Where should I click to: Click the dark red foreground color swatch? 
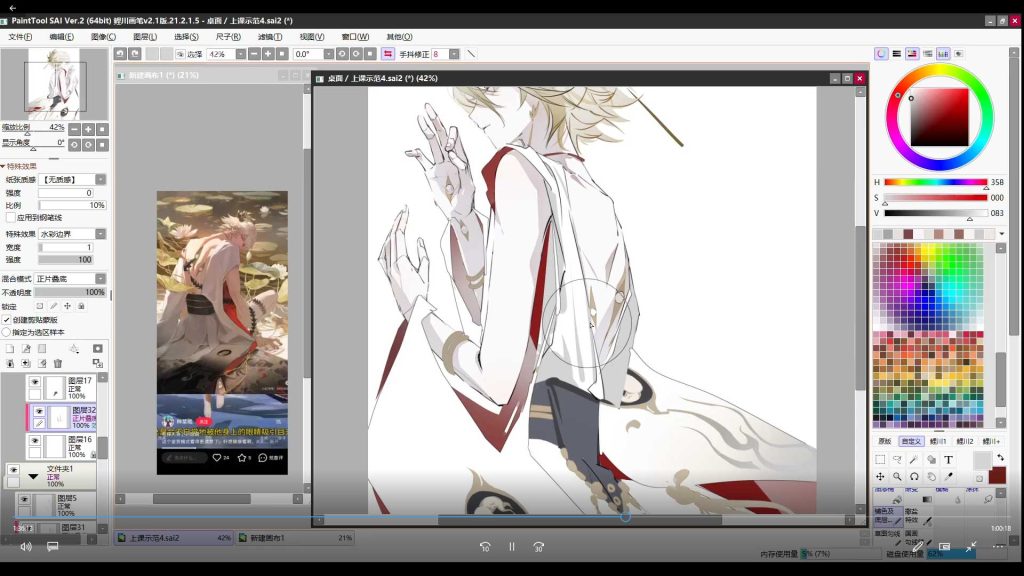tap(997, 475)
